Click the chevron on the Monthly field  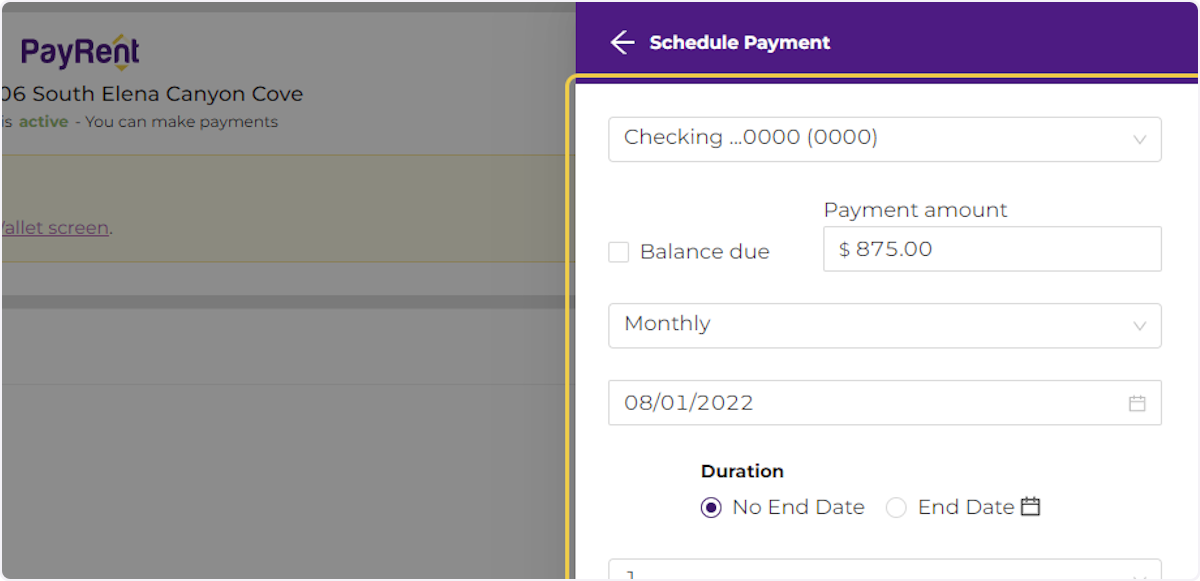click(x=1140, y=325)
